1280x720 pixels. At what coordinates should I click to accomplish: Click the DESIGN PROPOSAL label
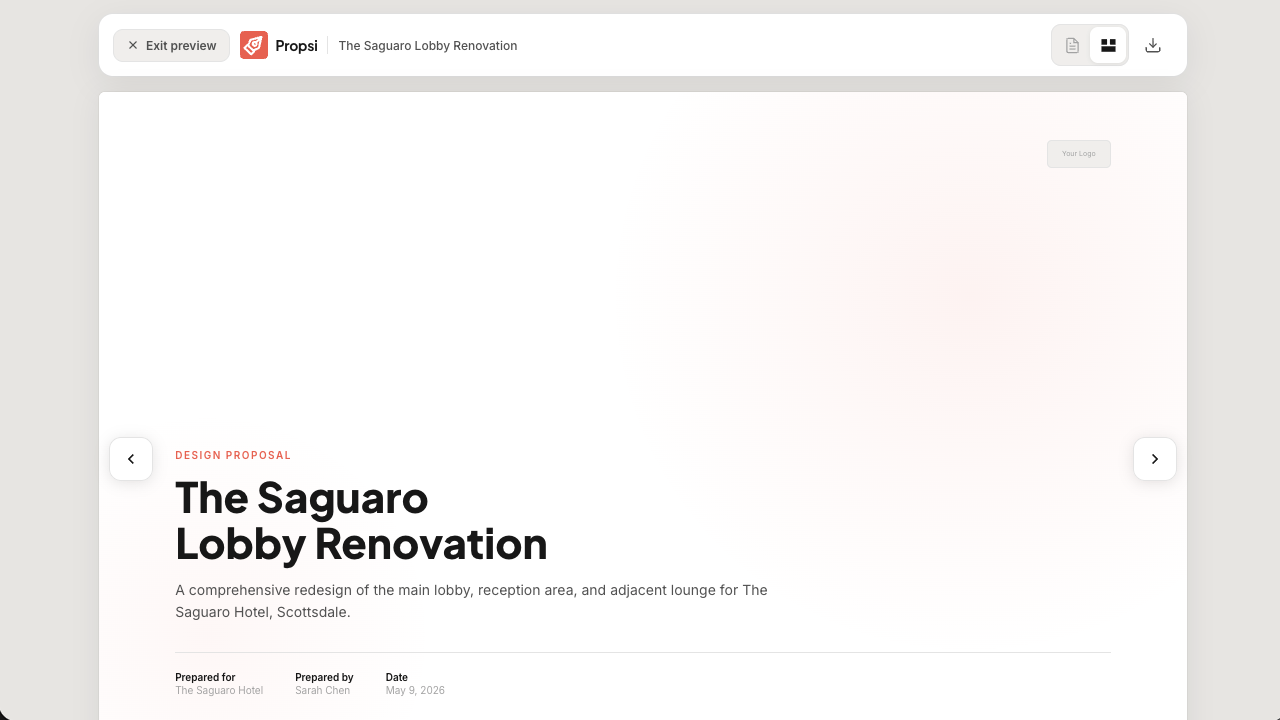tap(233, 455)
